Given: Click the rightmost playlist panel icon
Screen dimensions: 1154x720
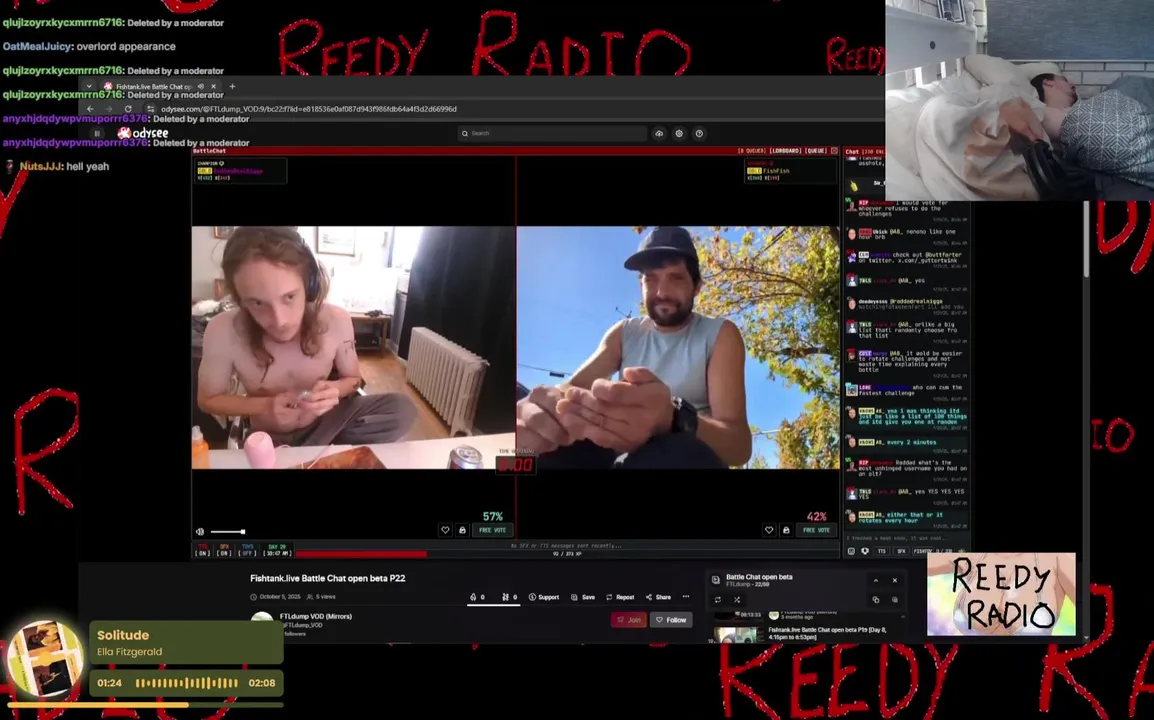Looking at the screenshot, I should (895, 600).
